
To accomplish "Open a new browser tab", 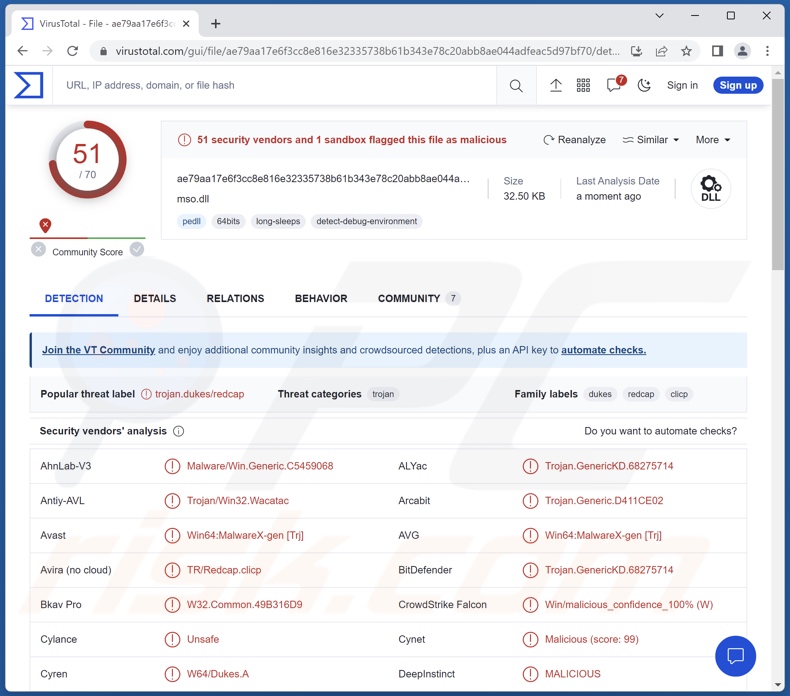I will pos(216,24).
